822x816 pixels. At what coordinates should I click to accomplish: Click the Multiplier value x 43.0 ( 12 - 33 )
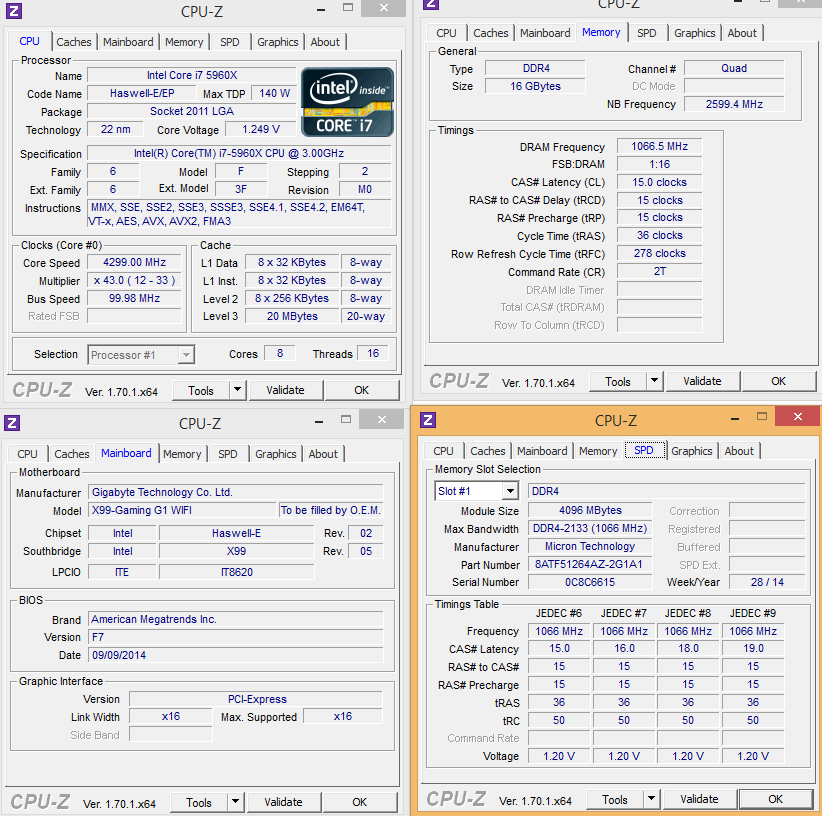[x=135, y=280]
